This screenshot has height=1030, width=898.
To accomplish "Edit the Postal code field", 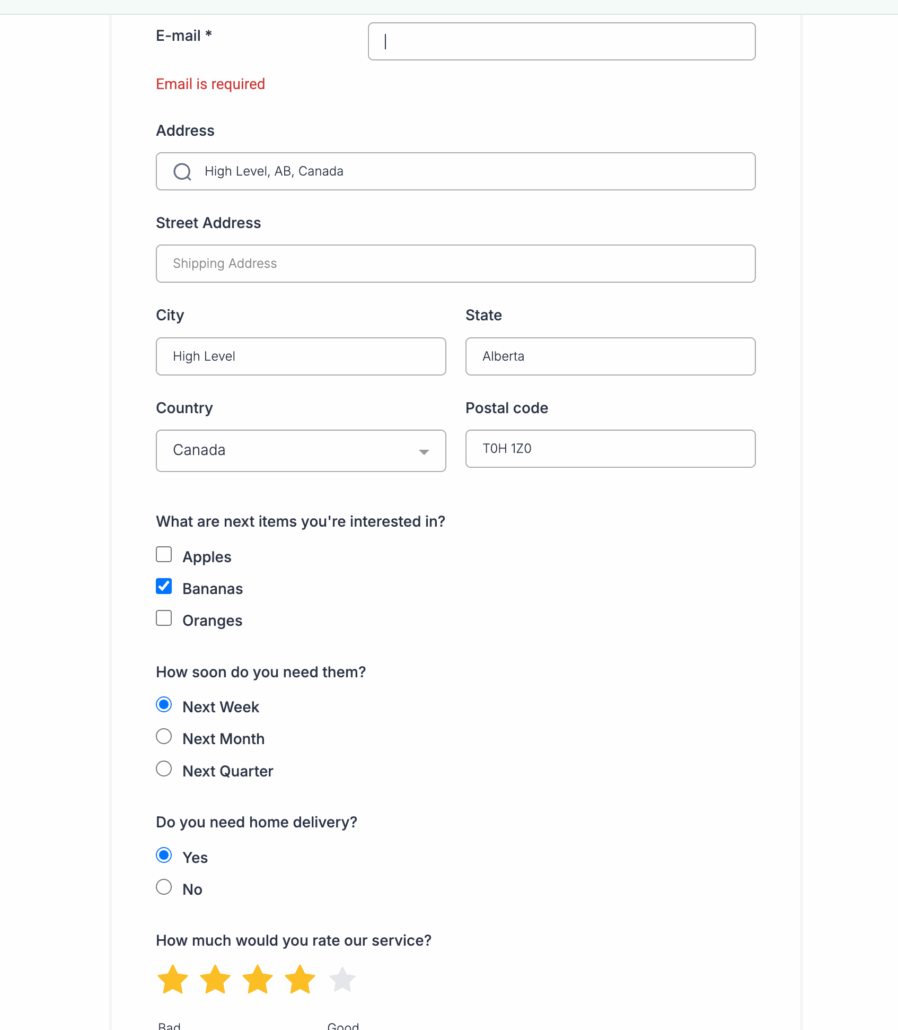I will tap(610, 449).
